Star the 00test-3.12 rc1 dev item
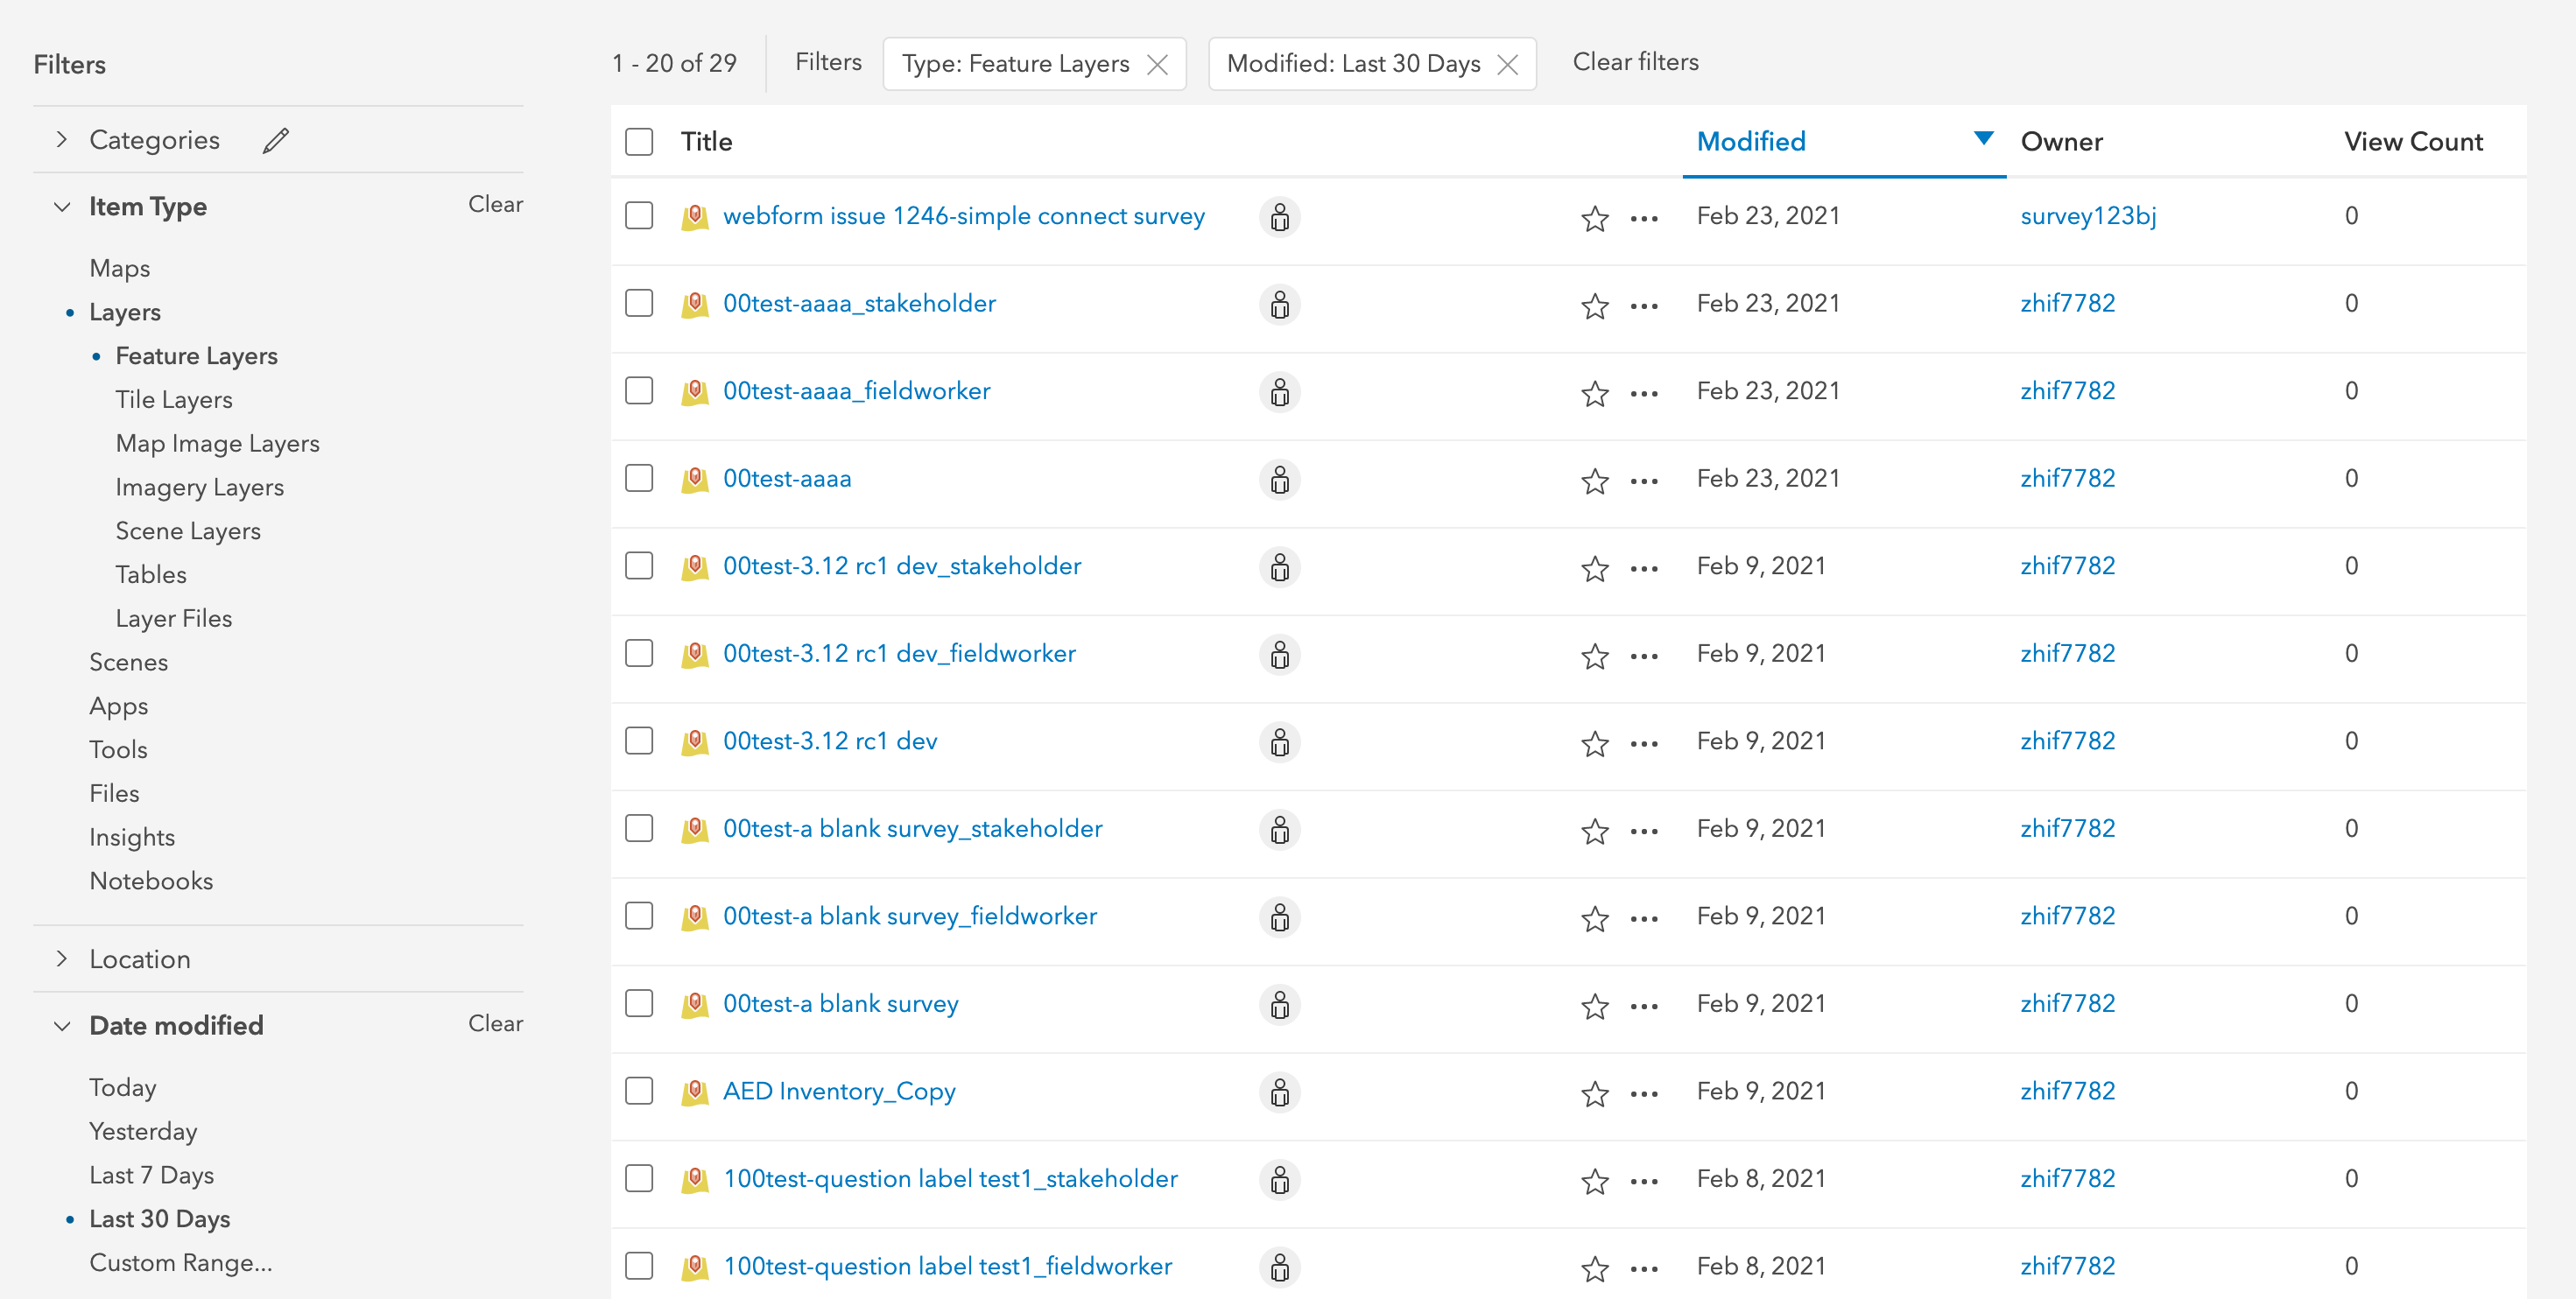 (x=1594, y=743)
